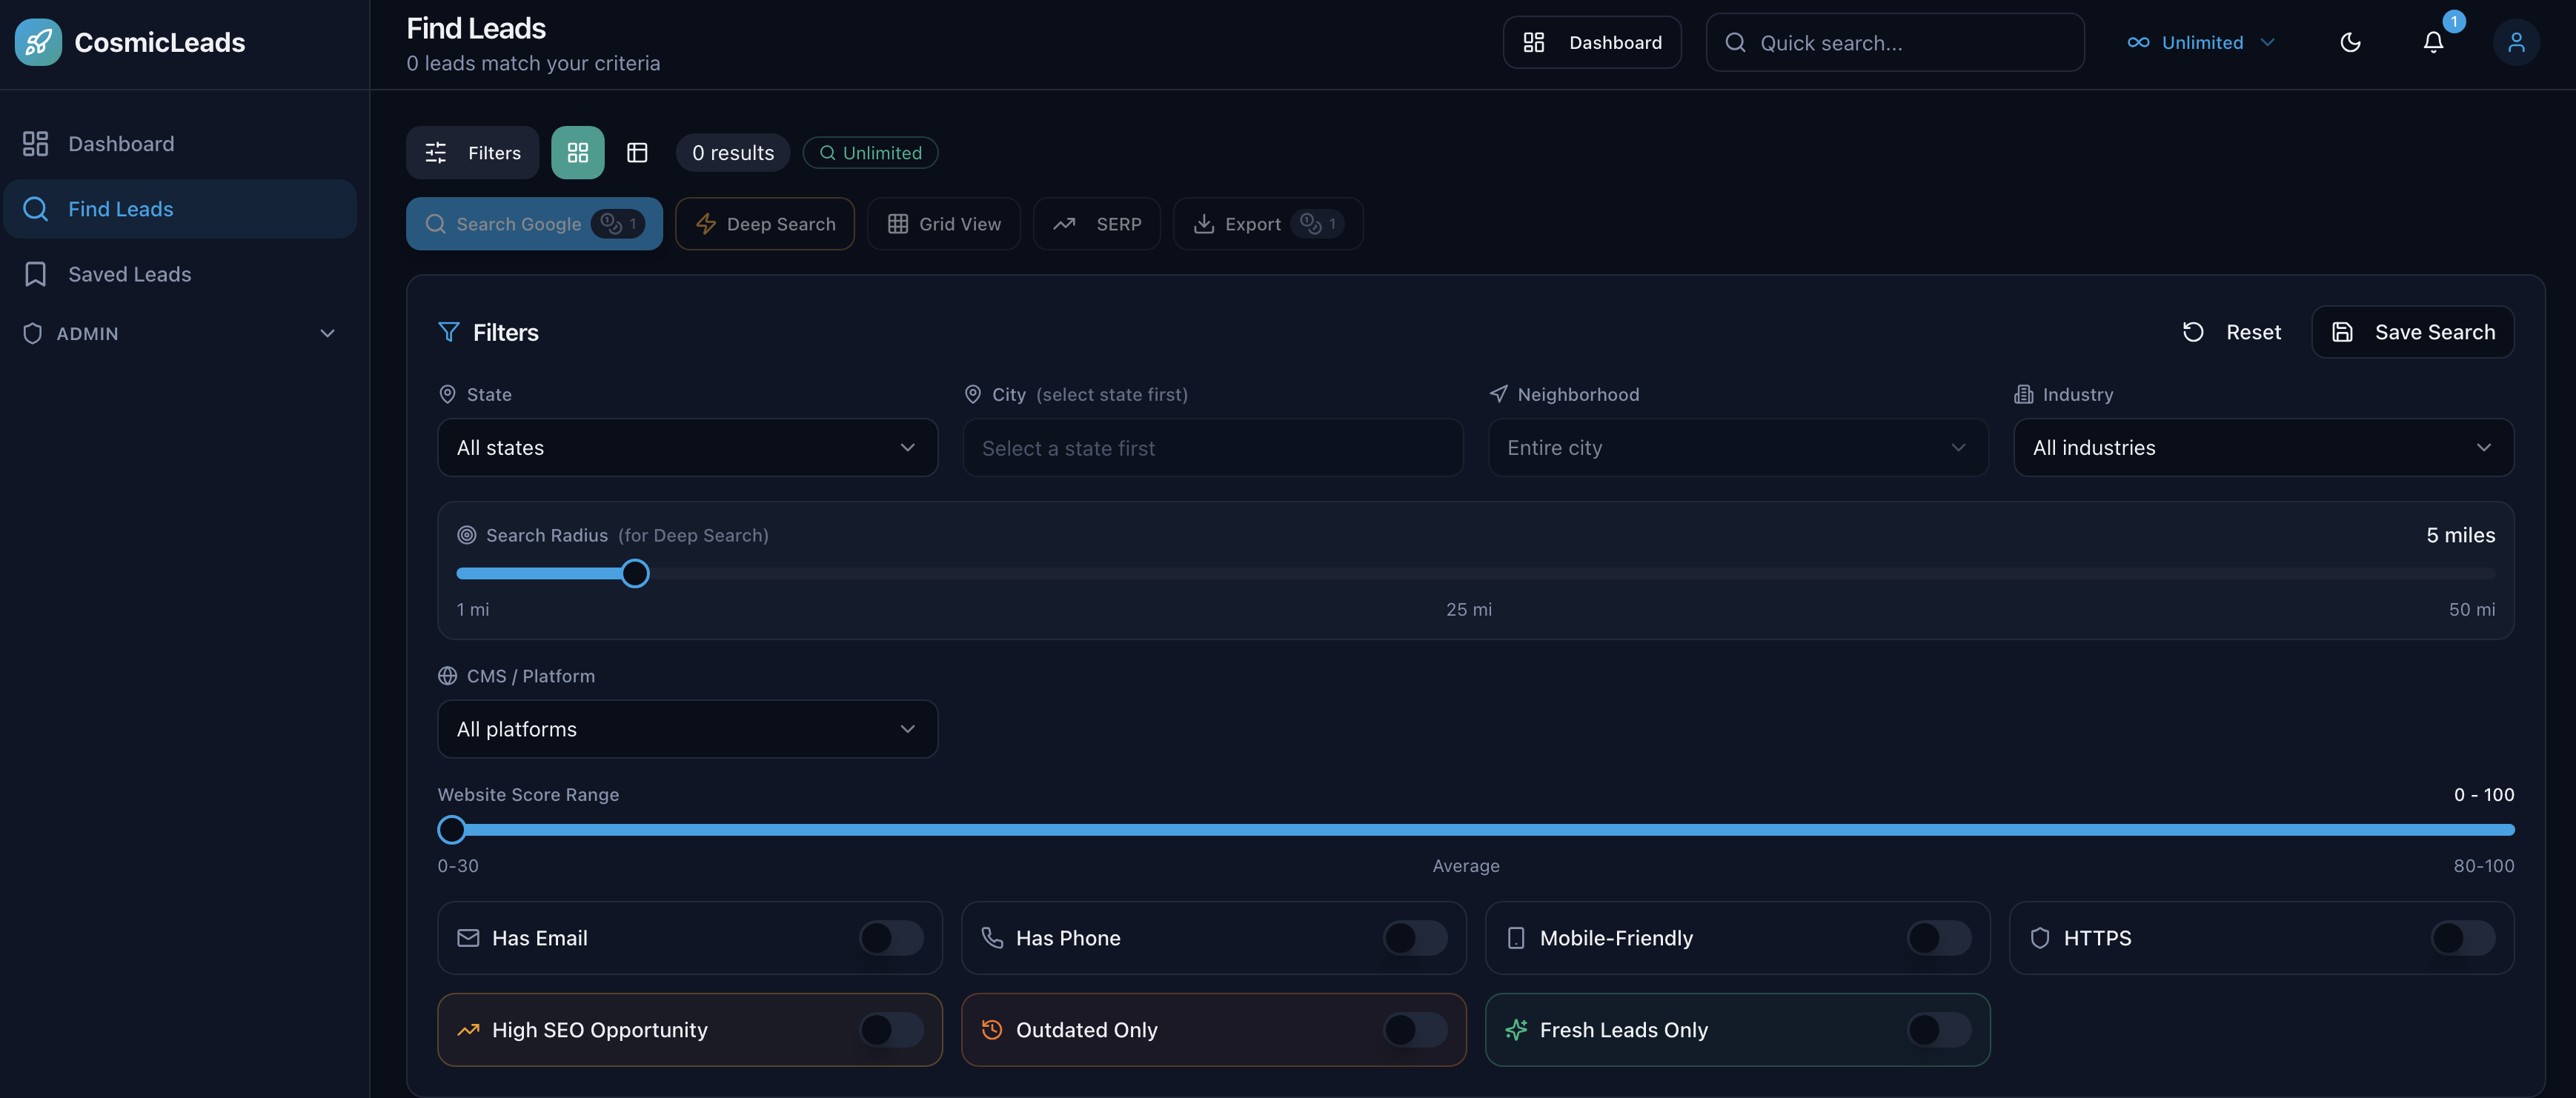Collapse the ADMIN sidebar section
Screen dimensions: 2576x1098
[x=328, y=333]
